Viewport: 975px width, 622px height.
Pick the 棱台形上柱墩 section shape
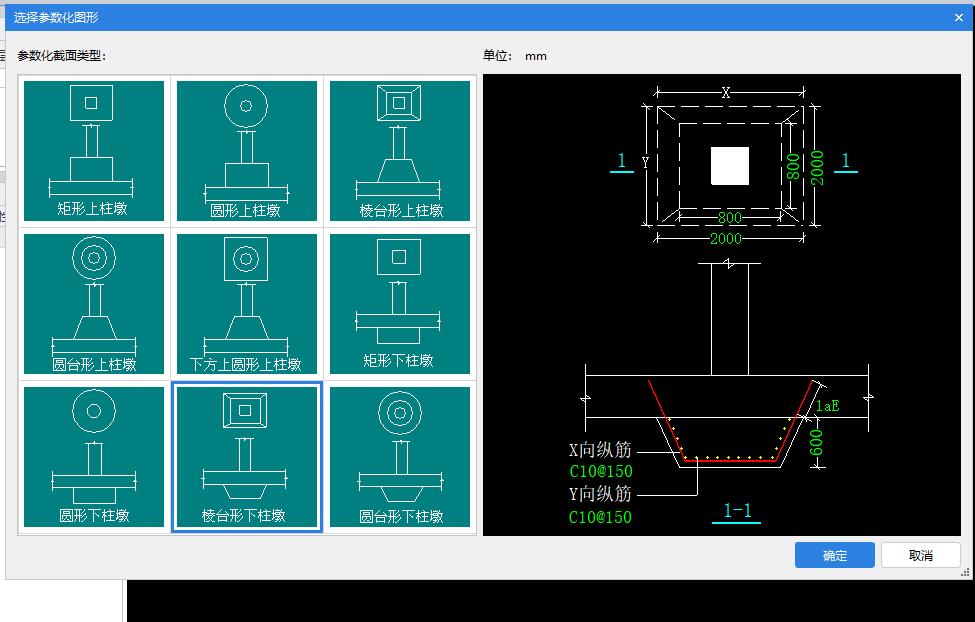400,151
